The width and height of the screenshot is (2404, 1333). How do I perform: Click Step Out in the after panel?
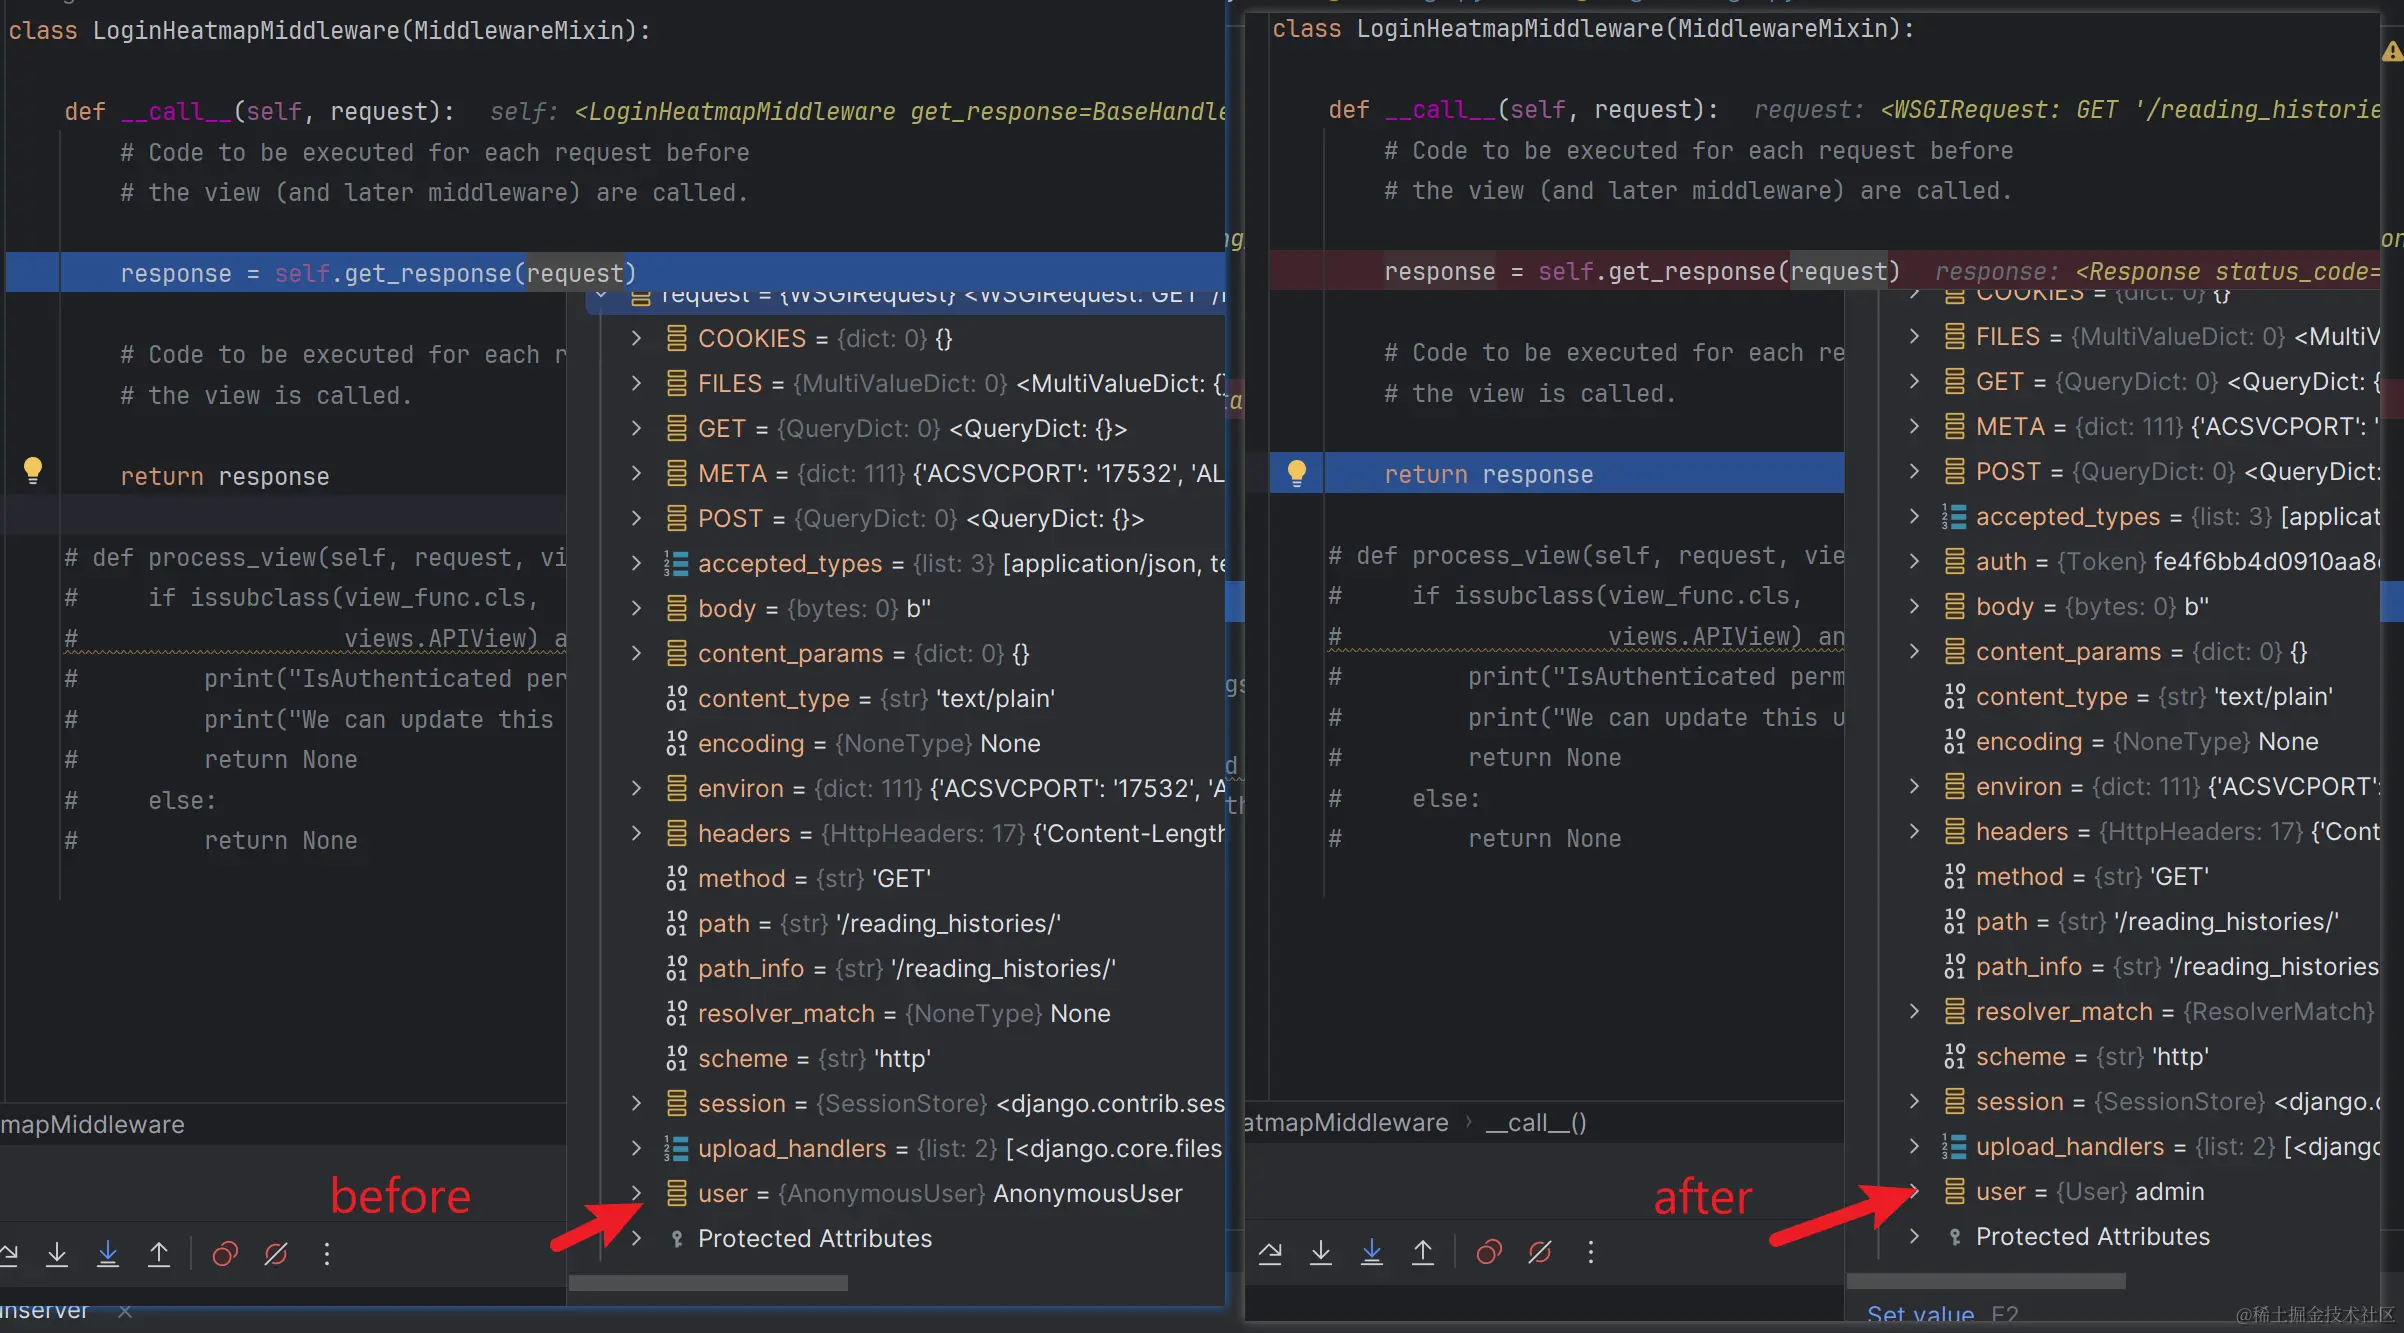[1422, 1251]
